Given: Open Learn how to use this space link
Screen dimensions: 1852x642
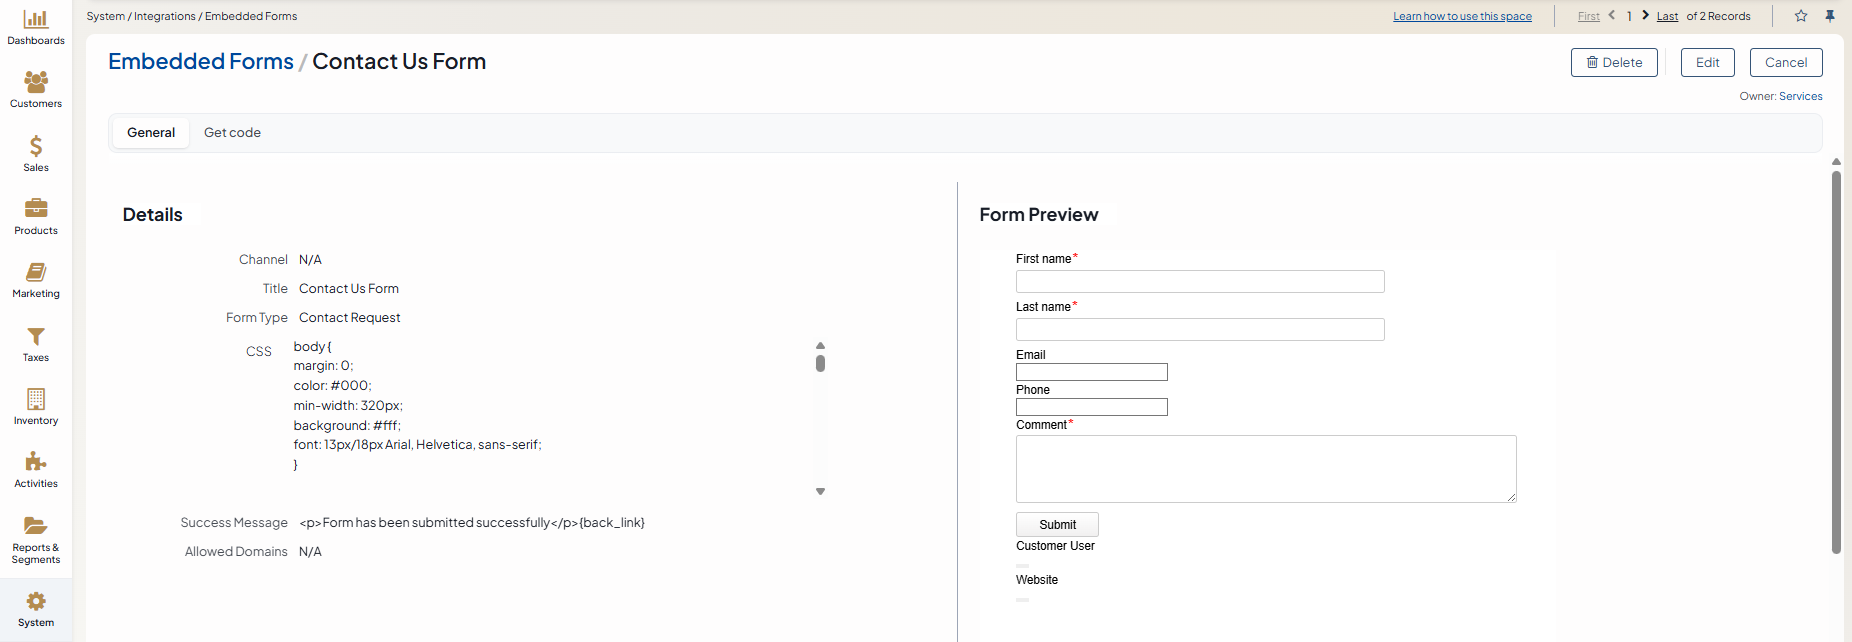Looking at the screenshot, I should [x=1462, y=17].
